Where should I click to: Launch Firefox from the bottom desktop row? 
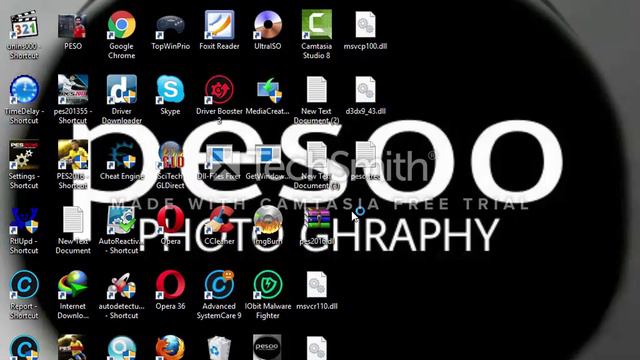pos(170,348)
